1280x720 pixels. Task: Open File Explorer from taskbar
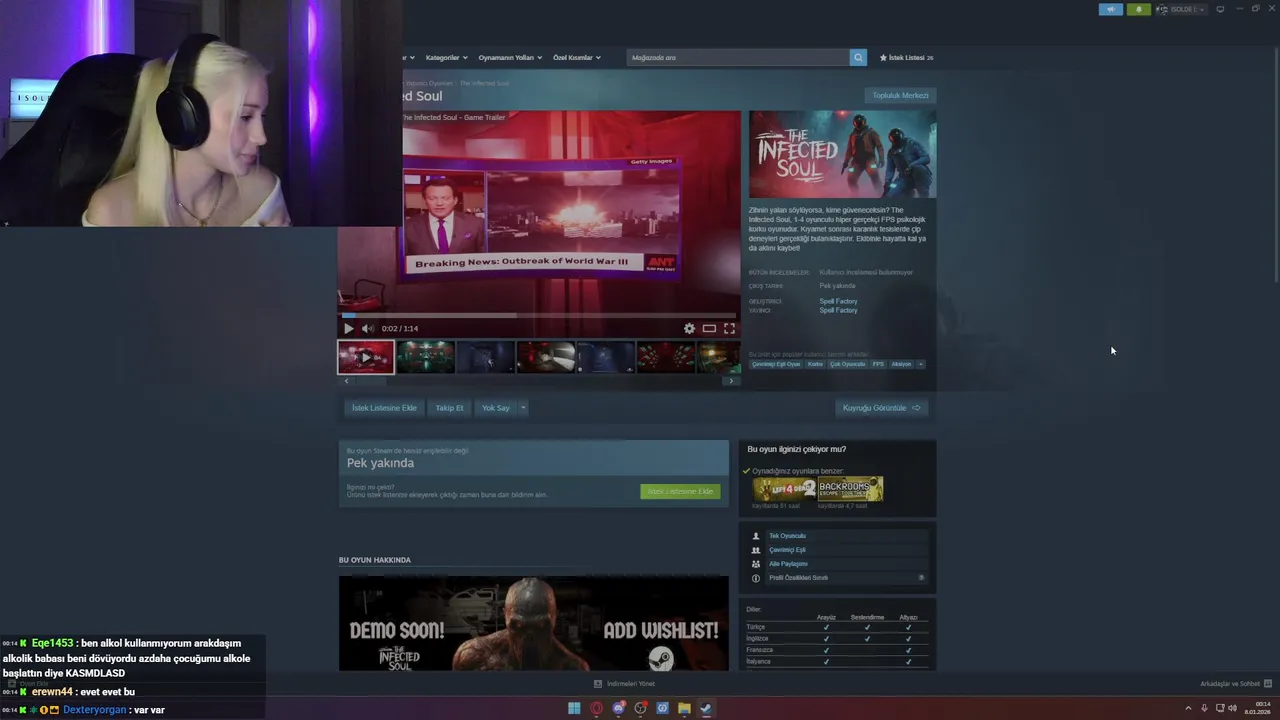click(x=684, y=708)
